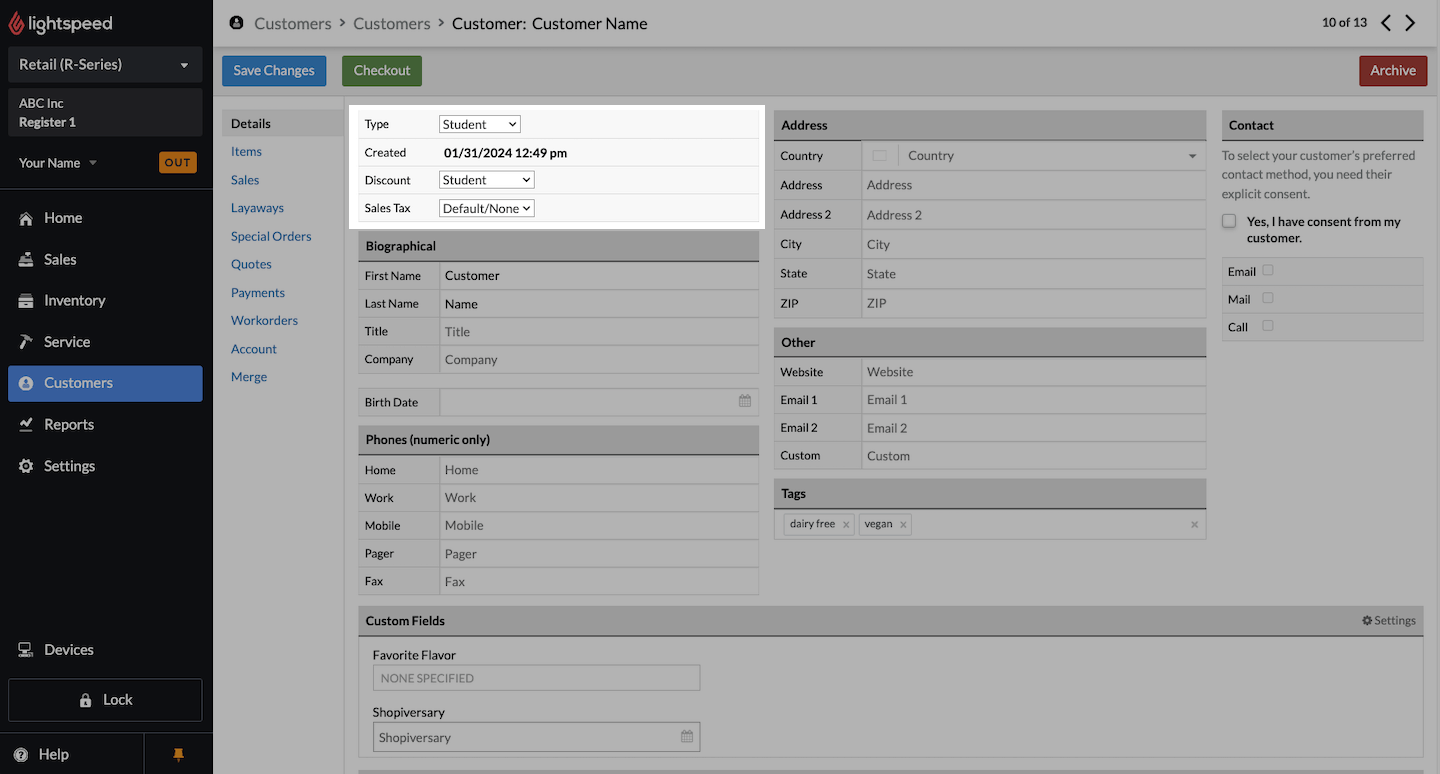Screen dimensions: 1440x774
Task: Toggle the Call contact checkbox
Action: click(1268, 326)
